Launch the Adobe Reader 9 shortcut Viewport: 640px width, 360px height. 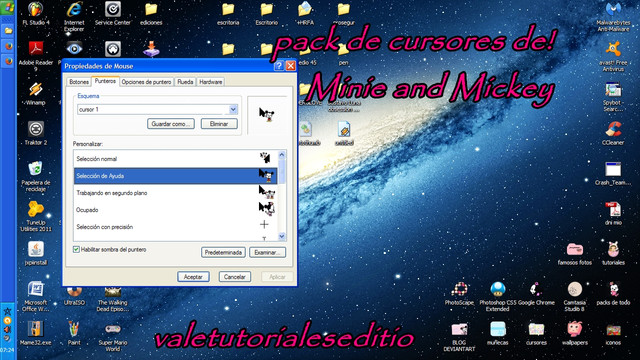(36, 56)
